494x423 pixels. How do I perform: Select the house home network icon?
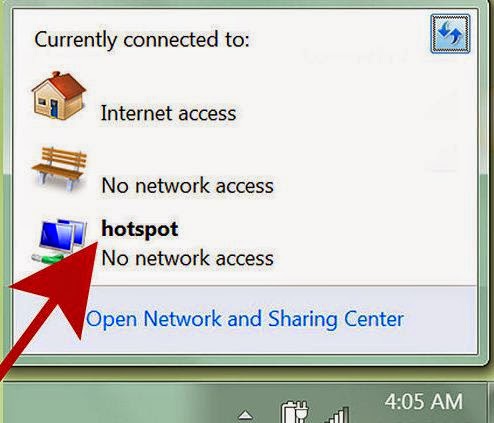click(x=59, y=95)
